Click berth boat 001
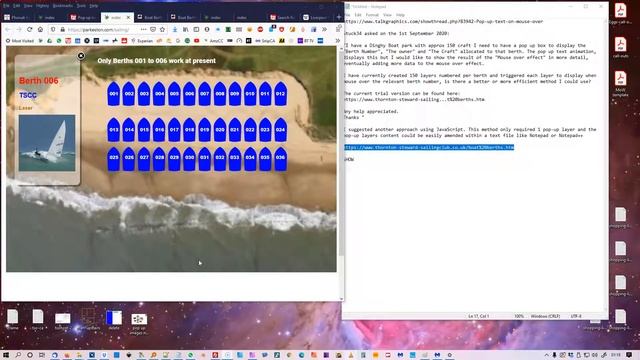Viewport: 640px width, 360px height. click(114, 93)
